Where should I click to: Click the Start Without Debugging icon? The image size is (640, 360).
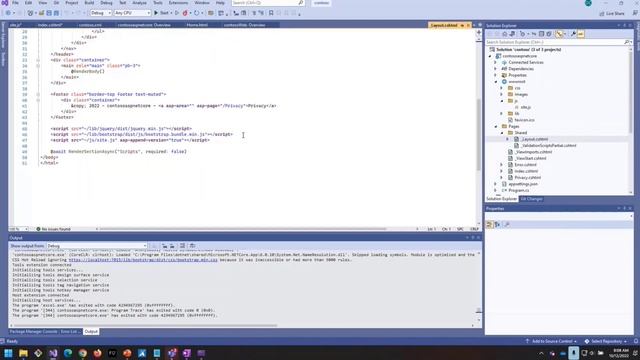[177, 13]
